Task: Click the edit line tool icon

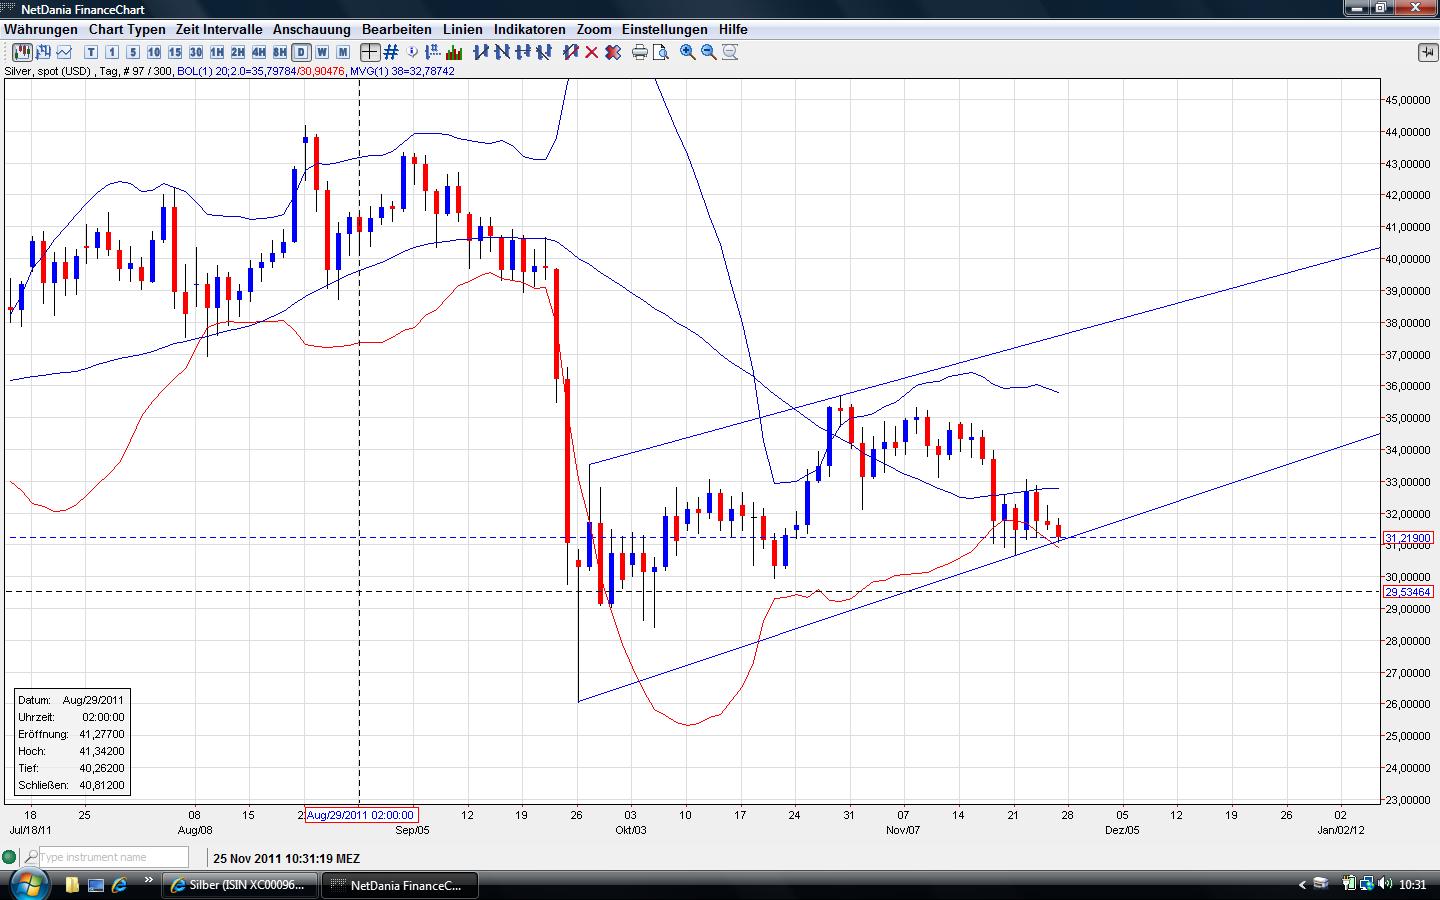Action: point(571,52)
